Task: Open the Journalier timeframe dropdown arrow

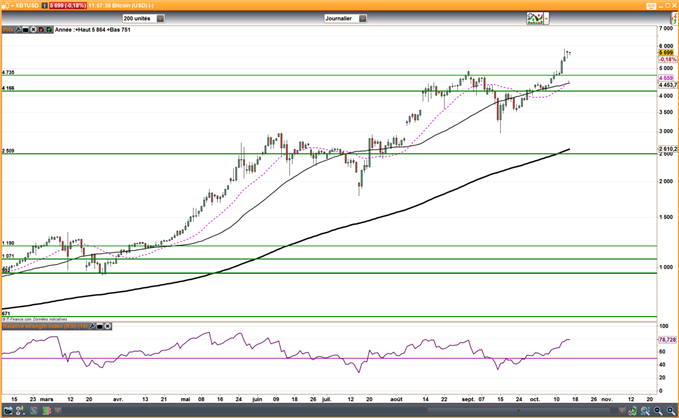Action: tap(363, 19)
